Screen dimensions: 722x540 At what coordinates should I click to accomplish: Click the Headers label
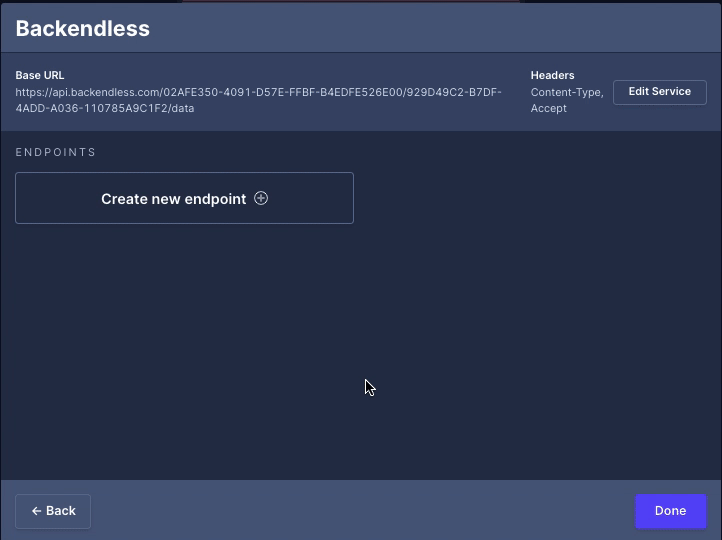553,75
